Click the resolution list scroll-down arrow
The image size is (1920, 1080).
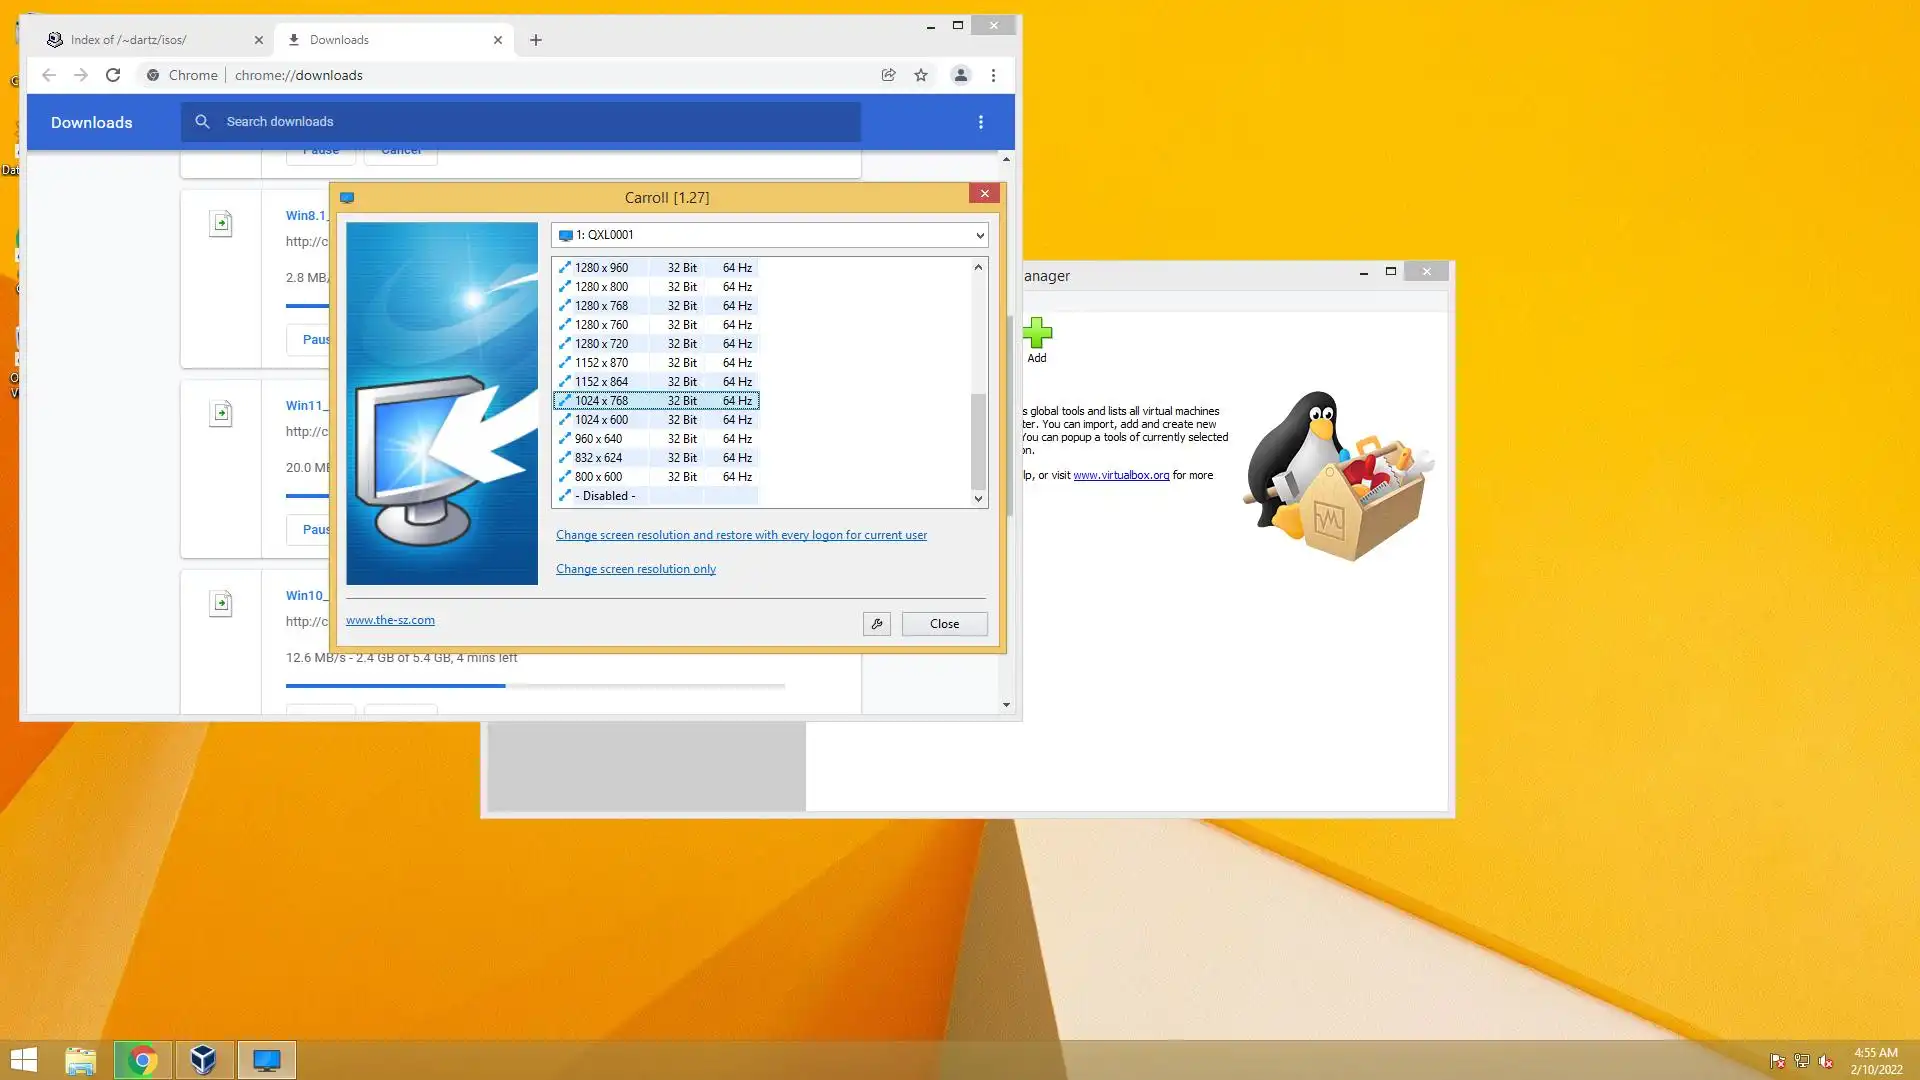tap(978, 498)
